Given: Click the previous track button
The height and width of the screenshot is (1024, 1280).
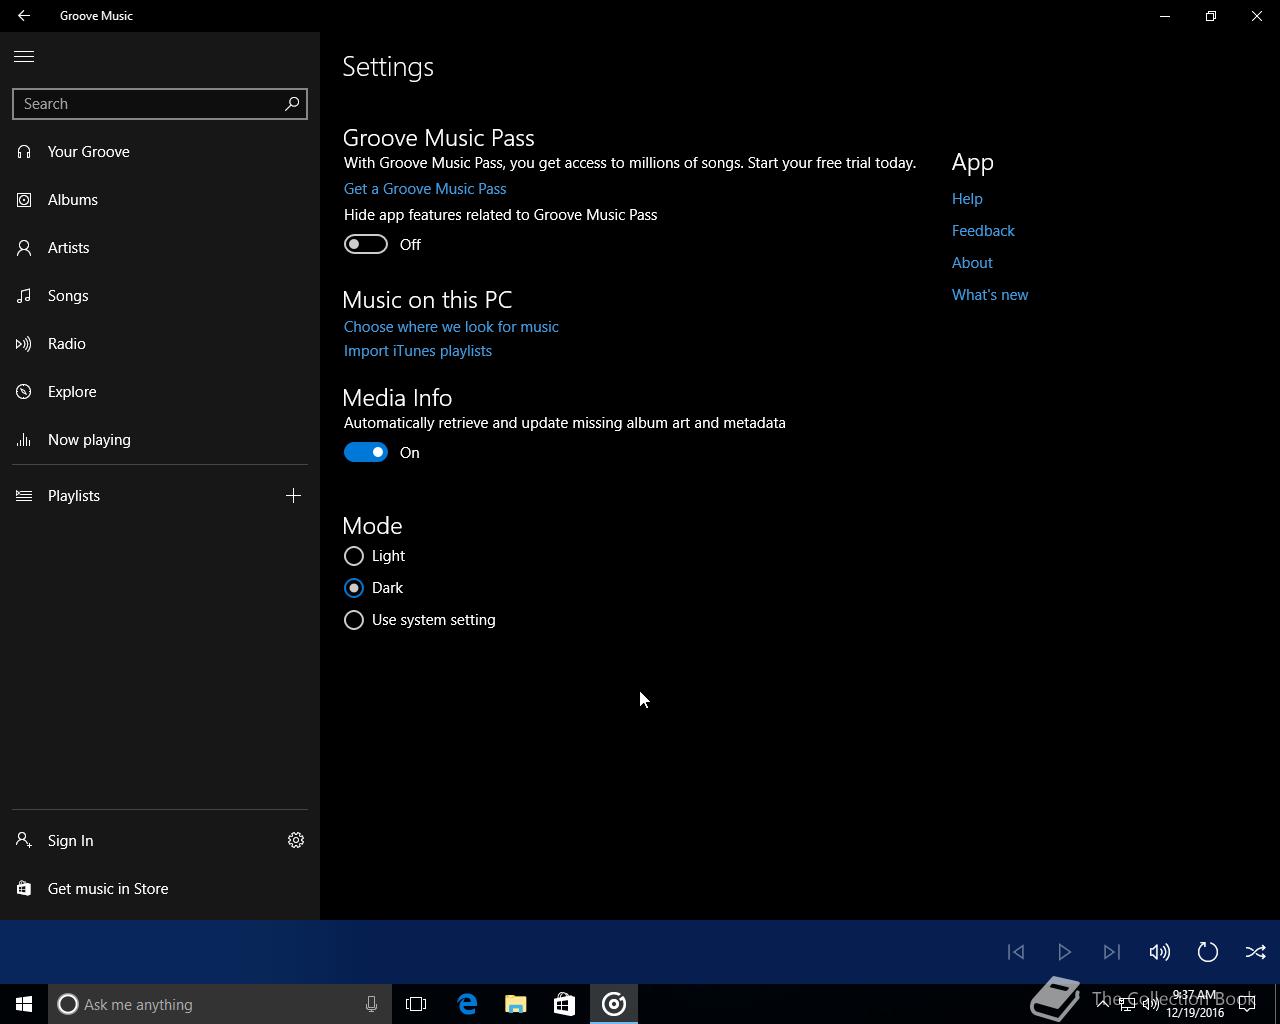Looking at the screenshot, I should pyautogui.click(x=1016, y=952).
